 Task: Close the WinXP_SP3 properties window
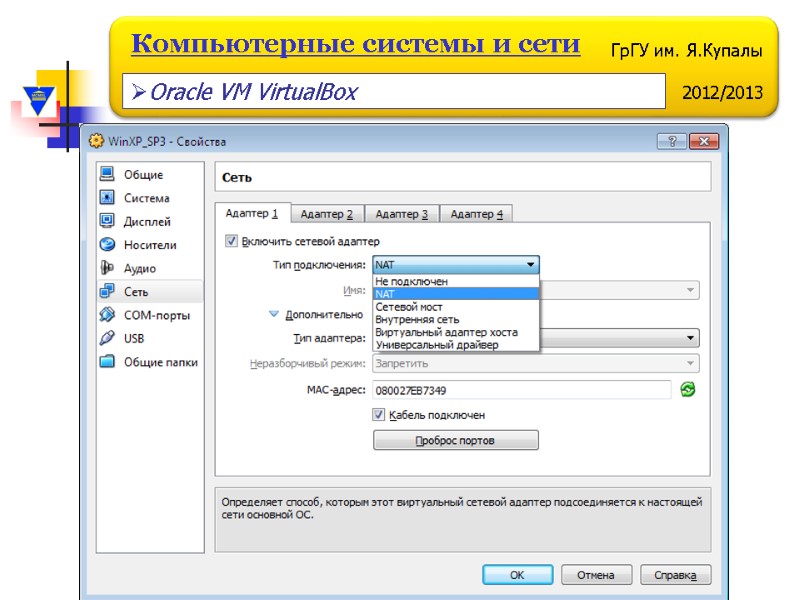pyautogui.click(x=704, y=141)
